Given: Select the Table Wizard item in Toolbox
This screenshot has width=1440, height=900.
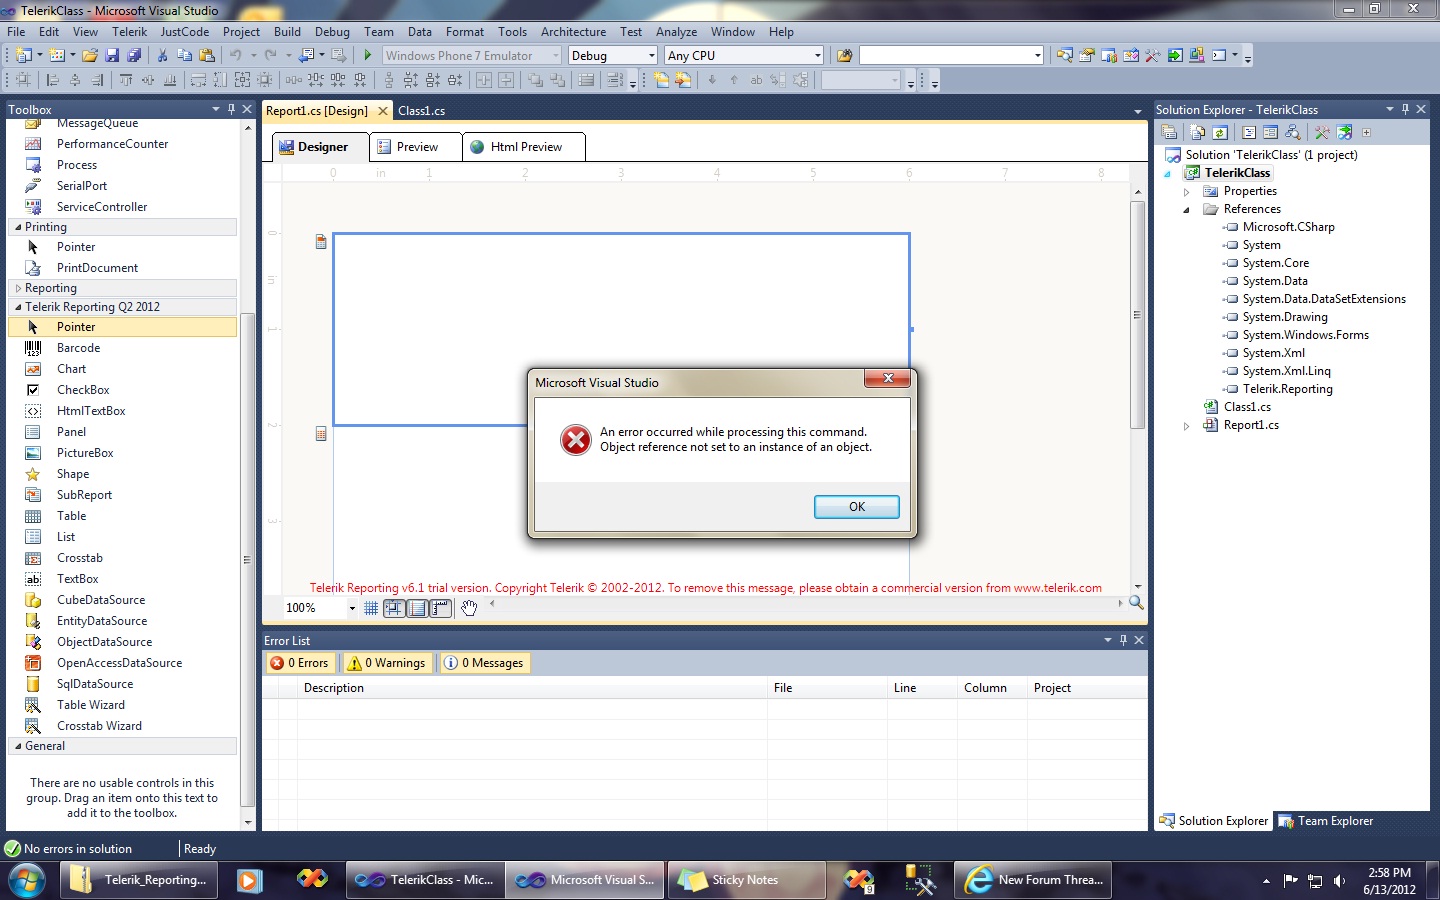Looking at the screenshot, I should [x=122, y=705].
